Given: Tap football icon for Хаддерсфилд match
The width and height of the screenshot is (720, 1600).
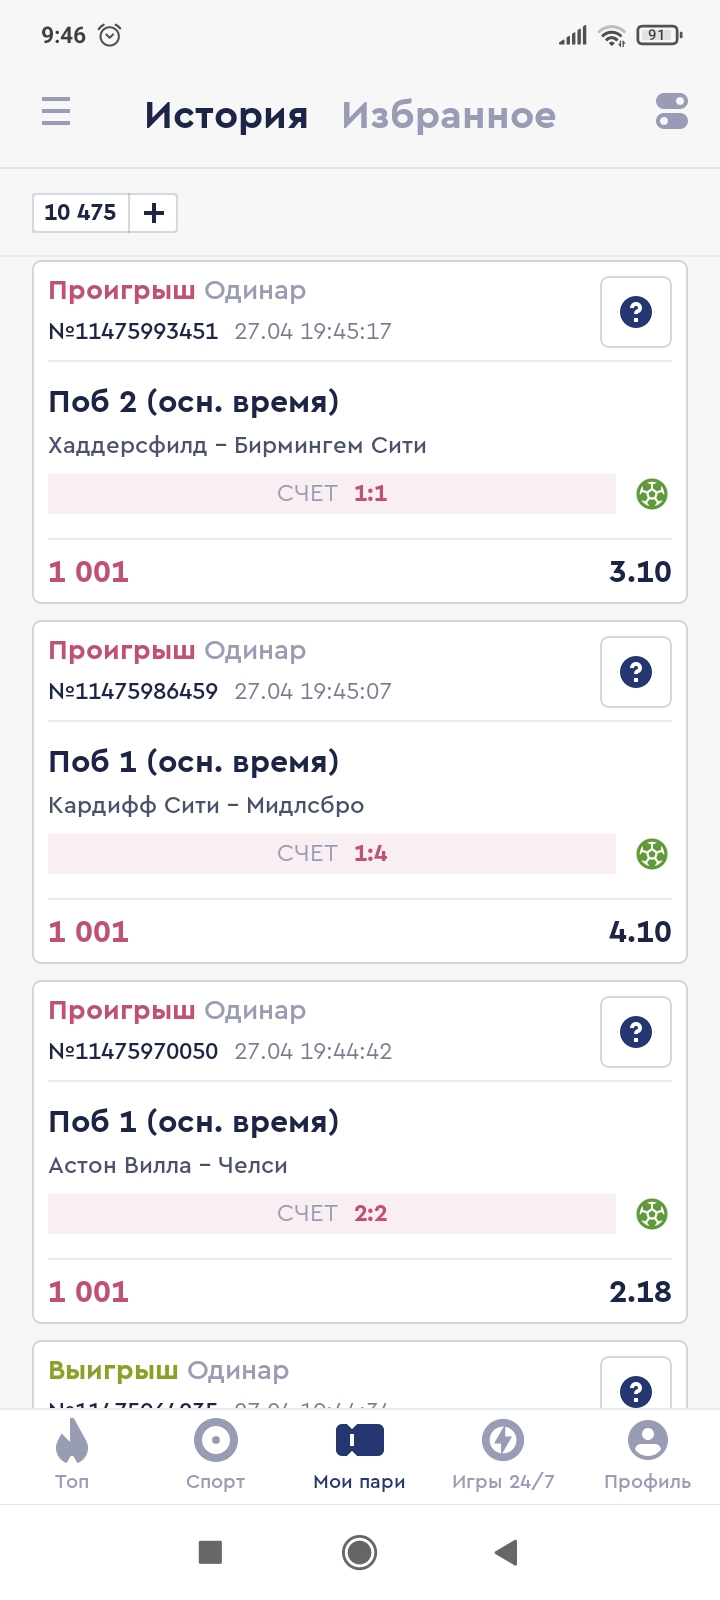Looking at the screenshot, I should coord(652,494).
